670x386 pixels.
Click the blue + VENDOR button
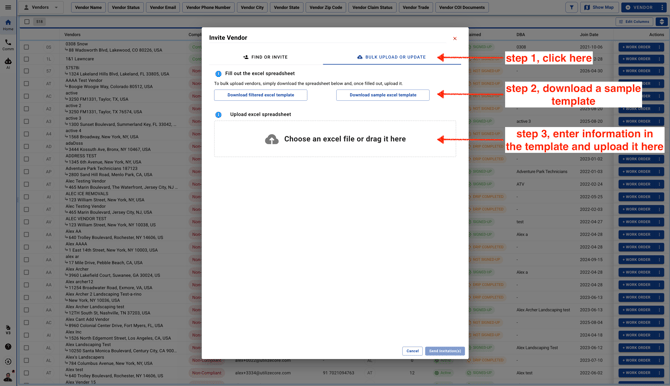[x=639, y=7]
